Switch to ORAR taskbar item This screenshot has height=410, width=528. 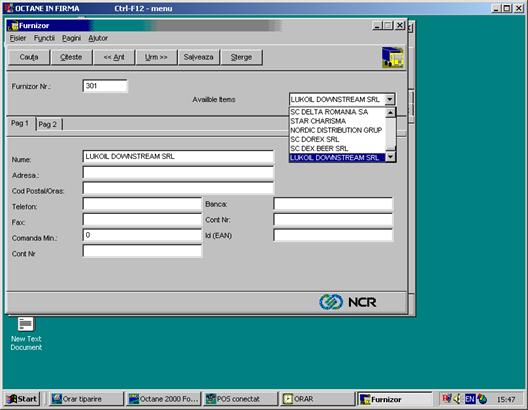(317, 399)
